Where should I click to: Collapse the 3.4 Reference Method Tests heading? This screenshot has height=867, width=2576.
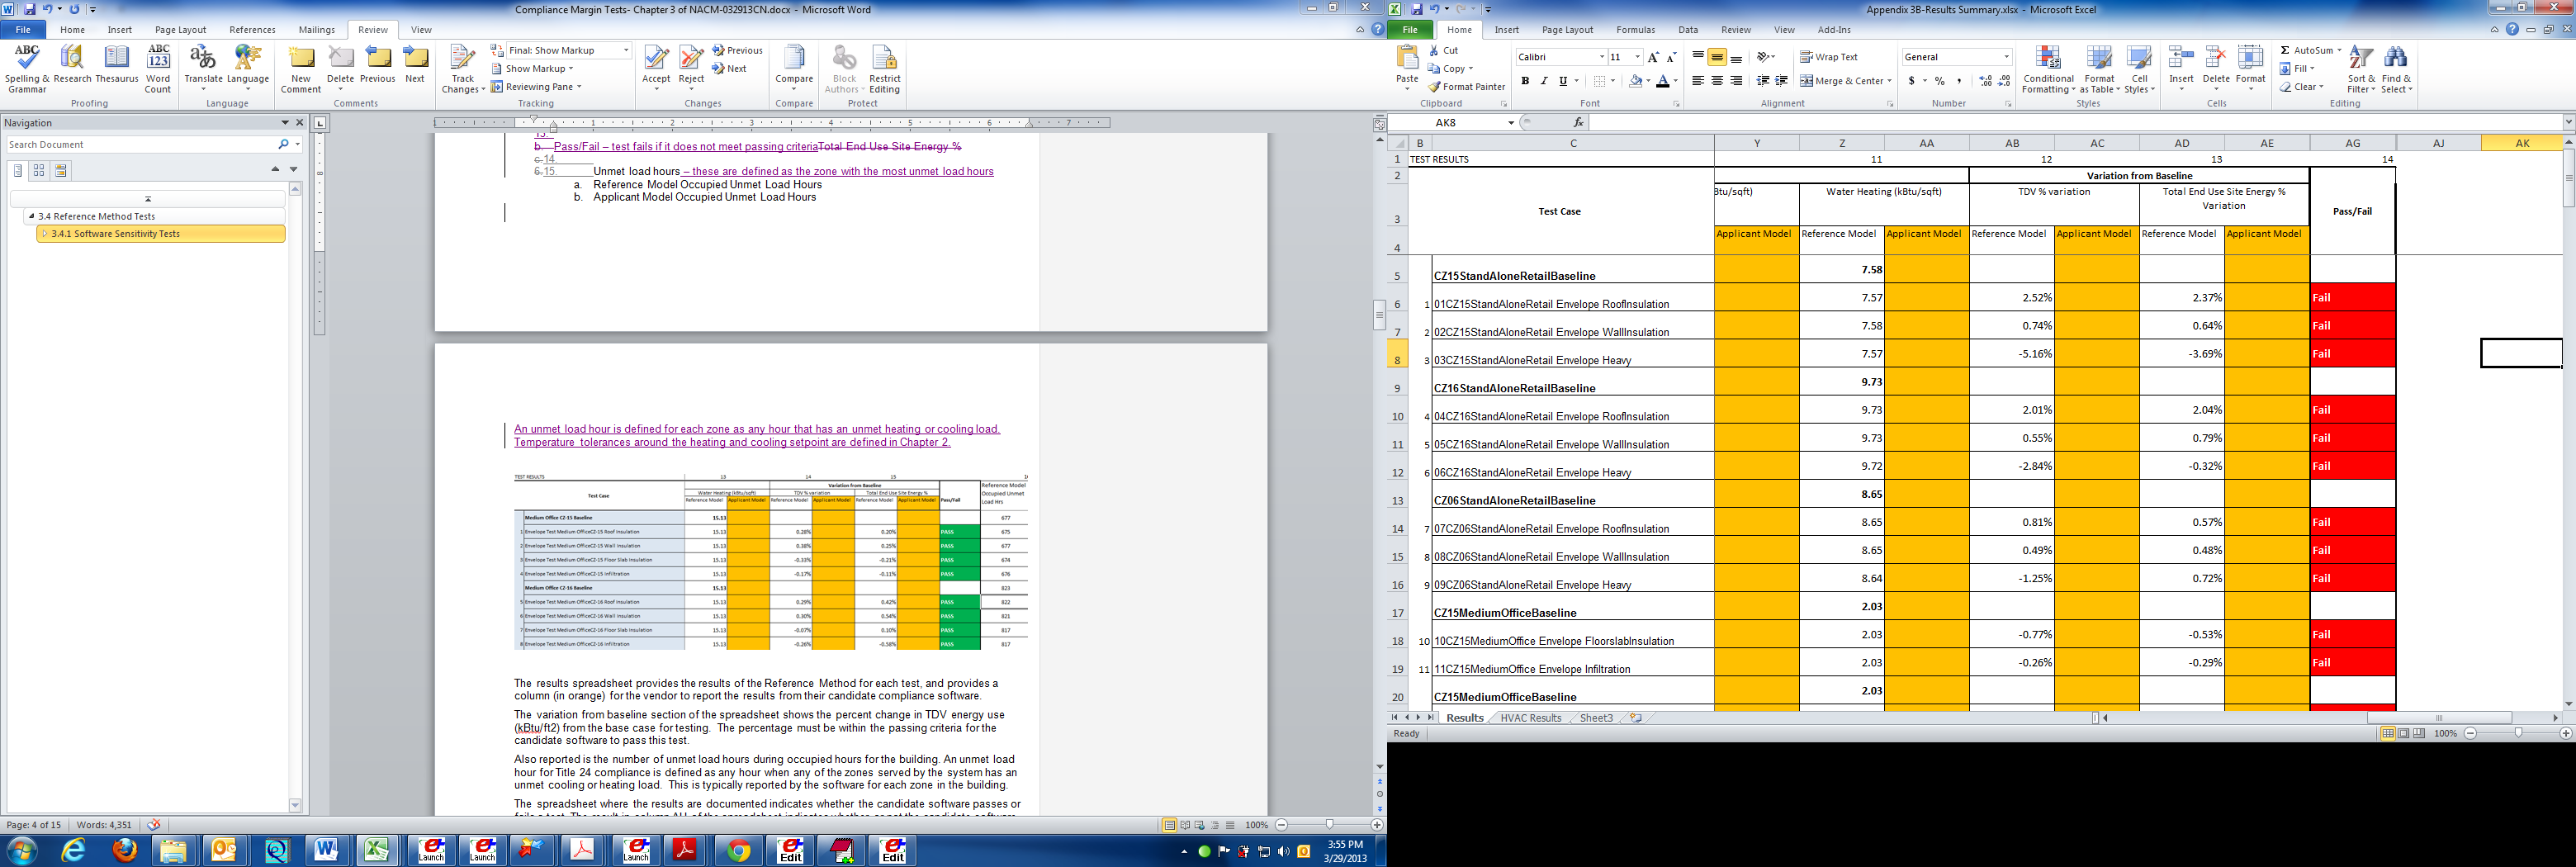[x=31, y=216]
